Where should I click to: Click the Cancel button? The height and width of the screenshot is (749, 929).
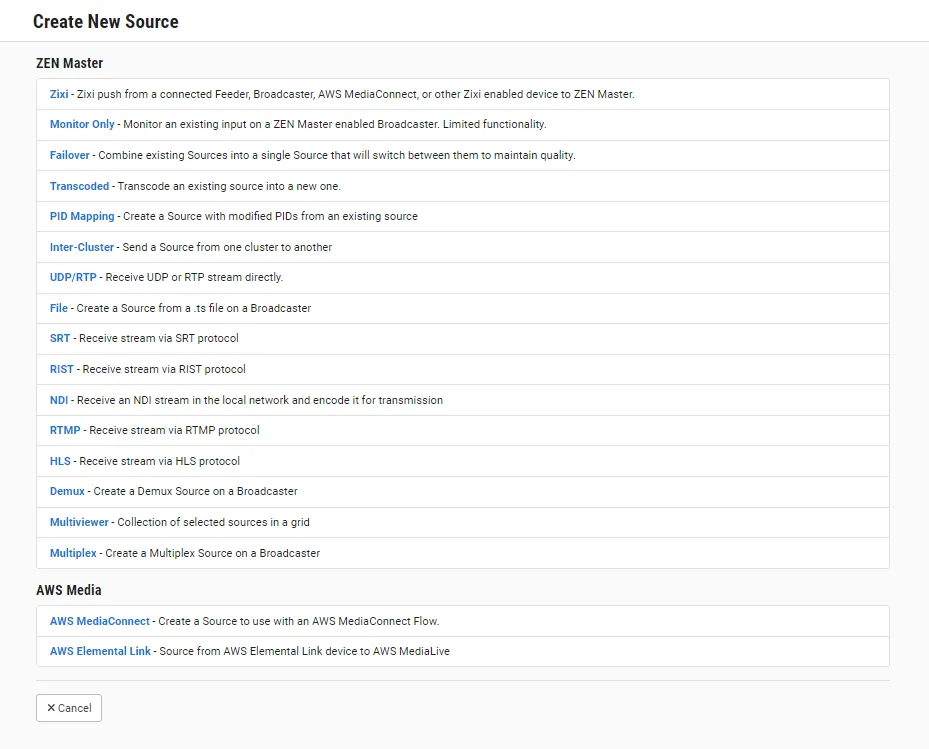[x=69, y=708]
